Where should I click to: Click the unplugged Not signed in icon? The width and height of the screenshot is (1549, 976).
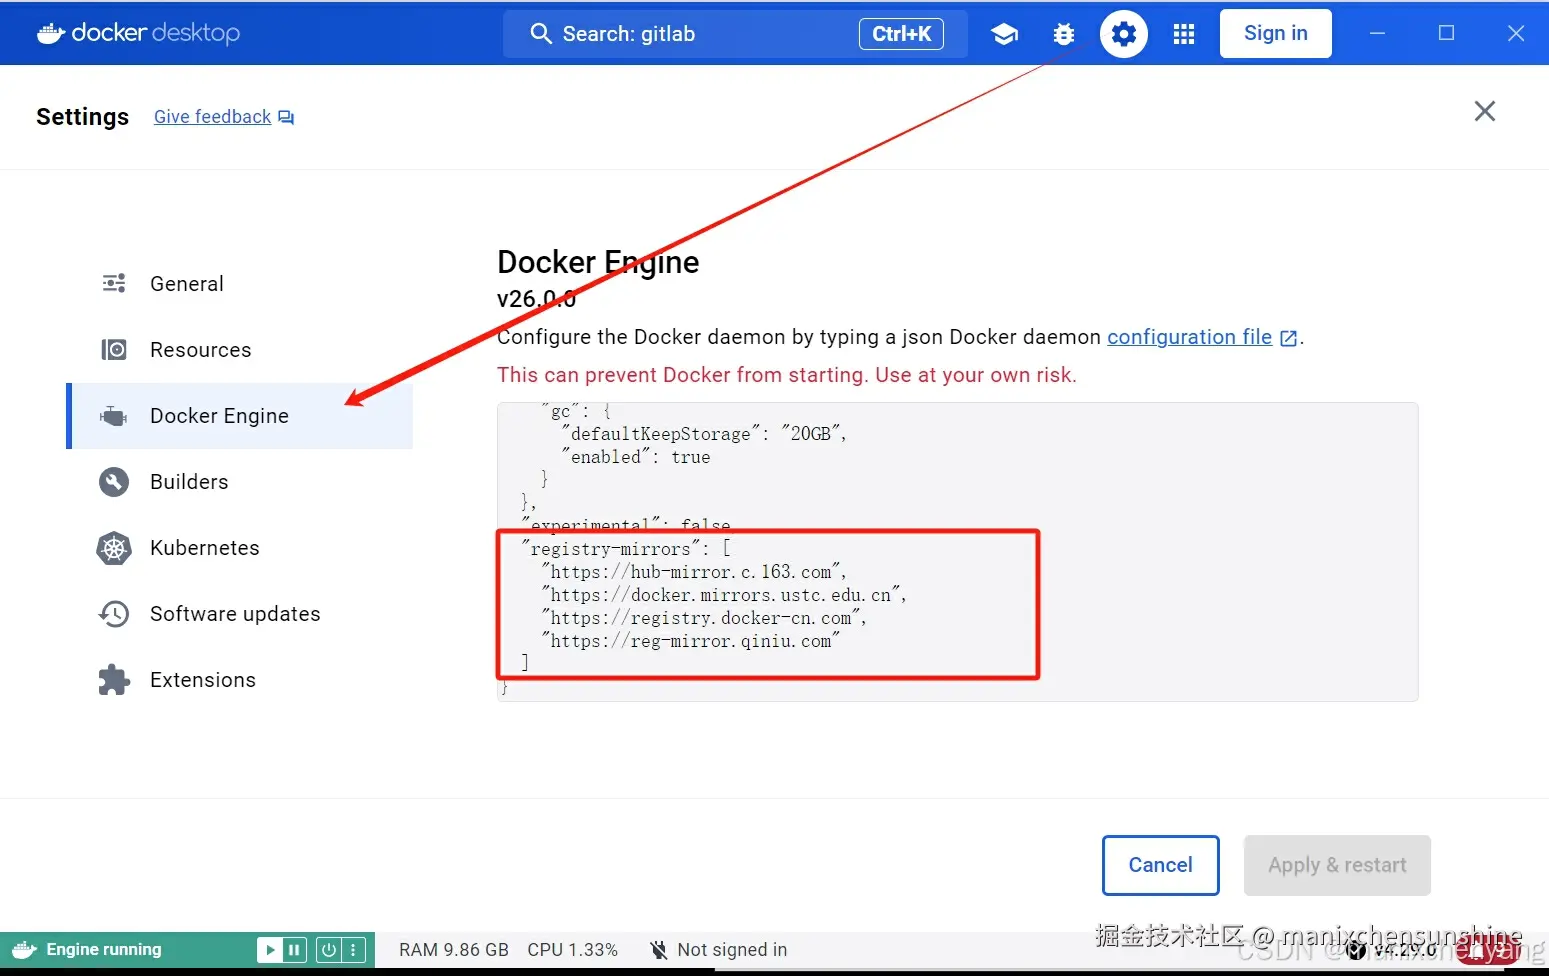pyautogui.click(x=658, y=950)
